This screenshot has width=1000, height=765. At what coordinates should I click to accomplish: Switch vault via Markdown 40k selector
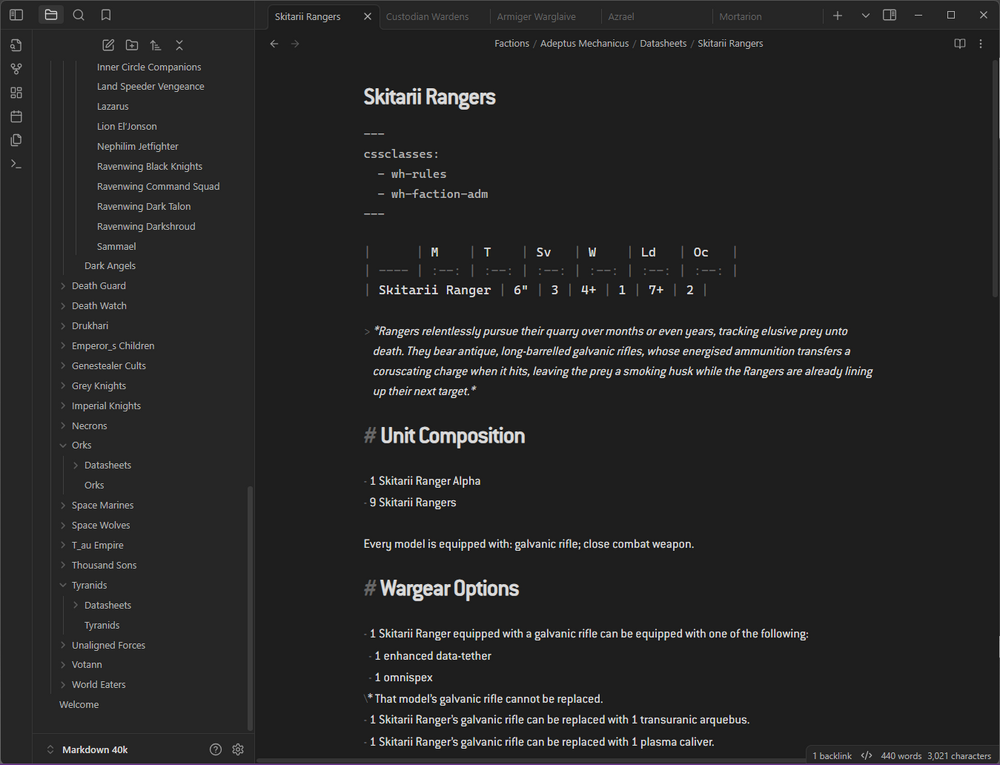point(87,749)
